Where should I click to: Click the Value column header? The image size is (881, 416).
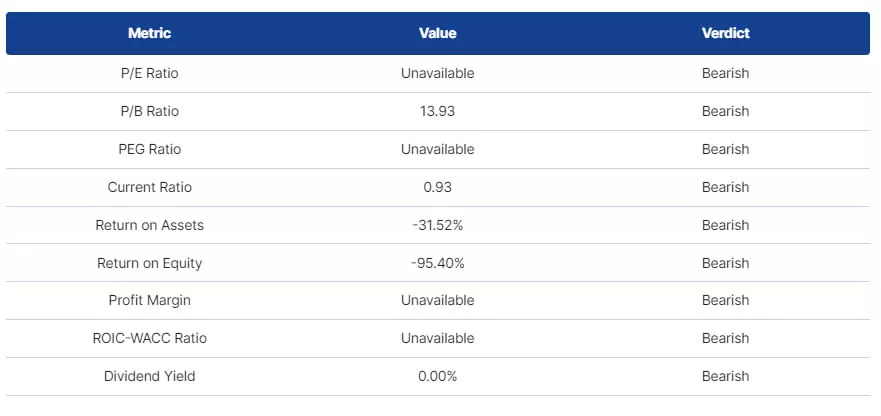click(437, 33)
